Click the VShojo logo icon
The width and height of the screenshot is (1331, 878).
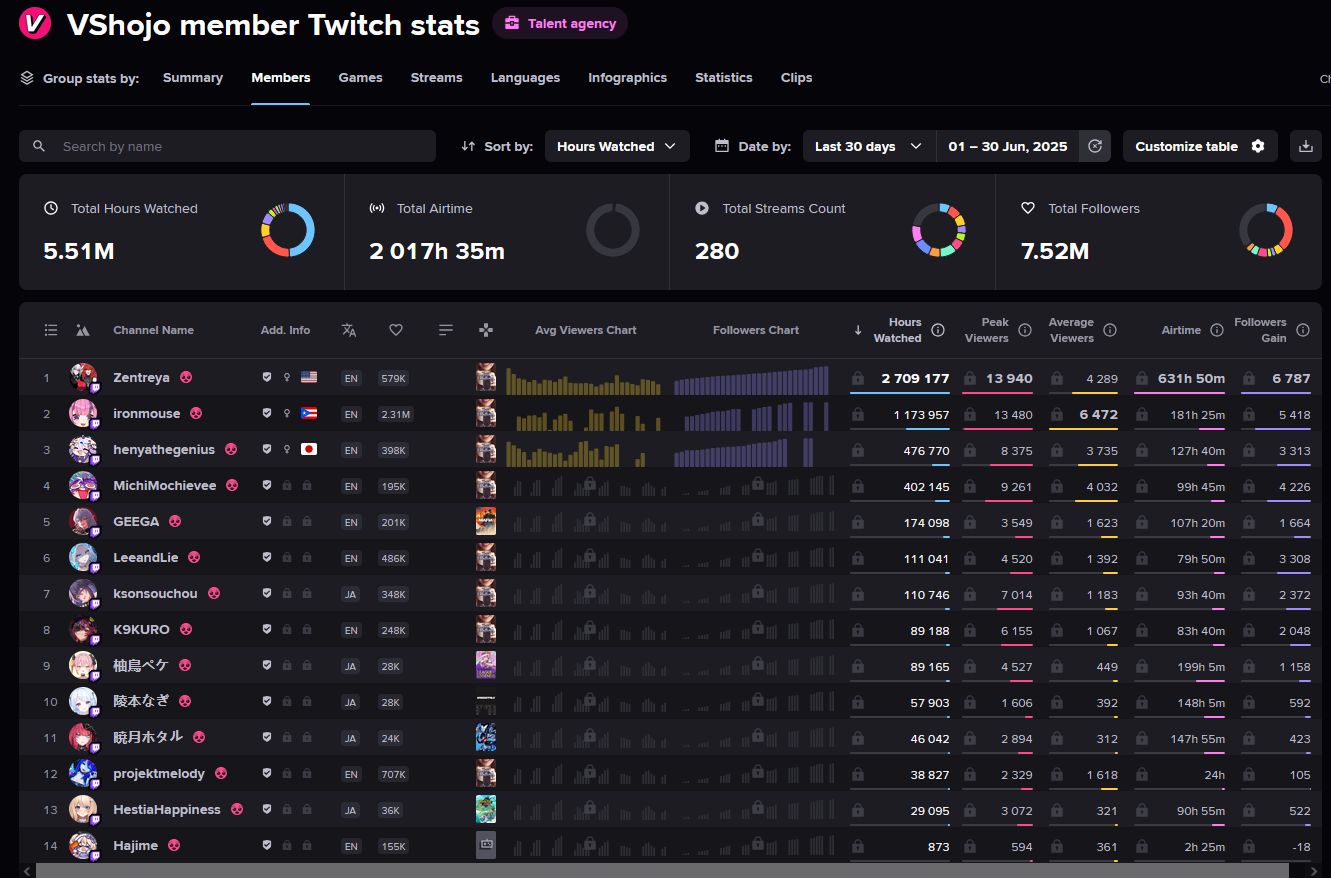click(35, 24)
